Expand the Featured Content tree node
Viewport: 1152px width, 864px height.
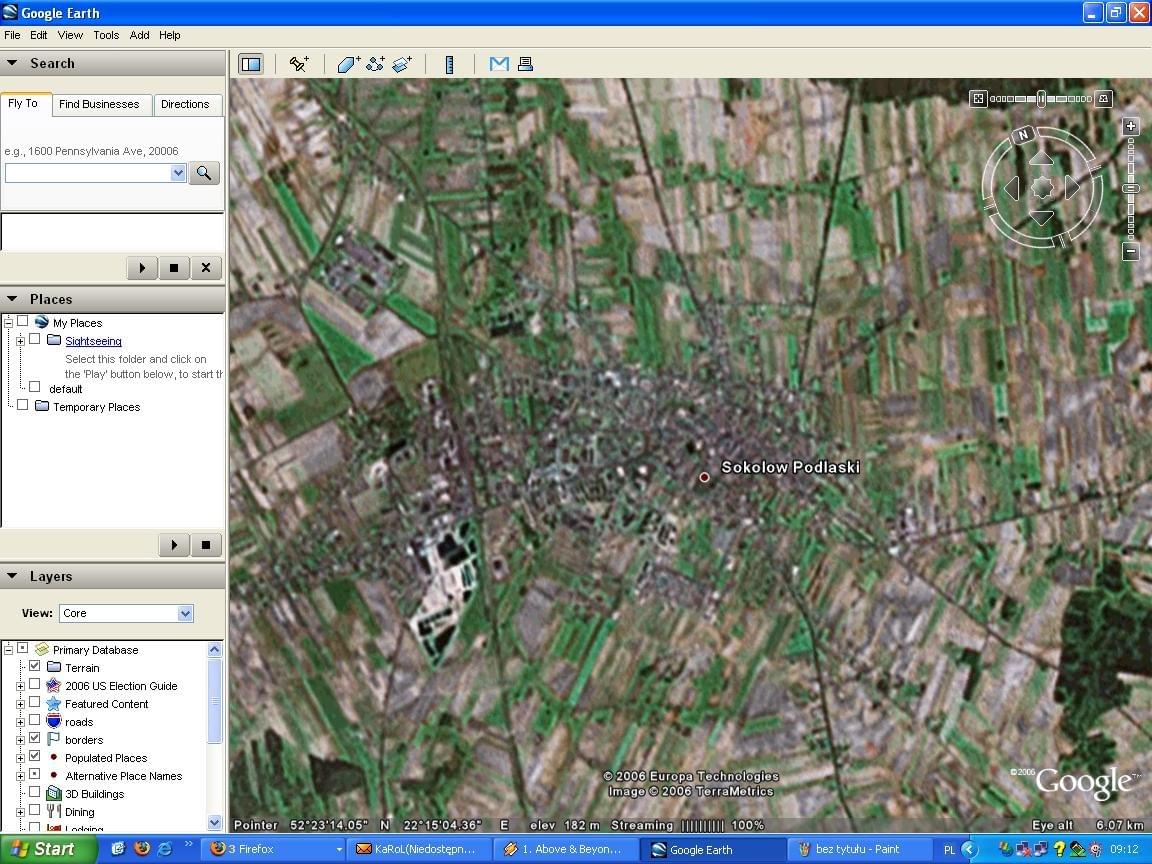(20, 704)
